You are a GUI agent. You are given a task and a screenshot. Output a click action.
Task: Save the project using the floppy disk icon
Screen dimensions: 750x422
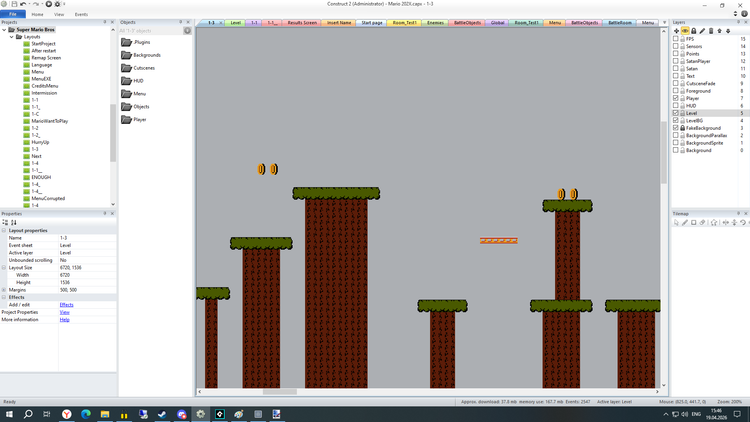click(x=14, y=4)
